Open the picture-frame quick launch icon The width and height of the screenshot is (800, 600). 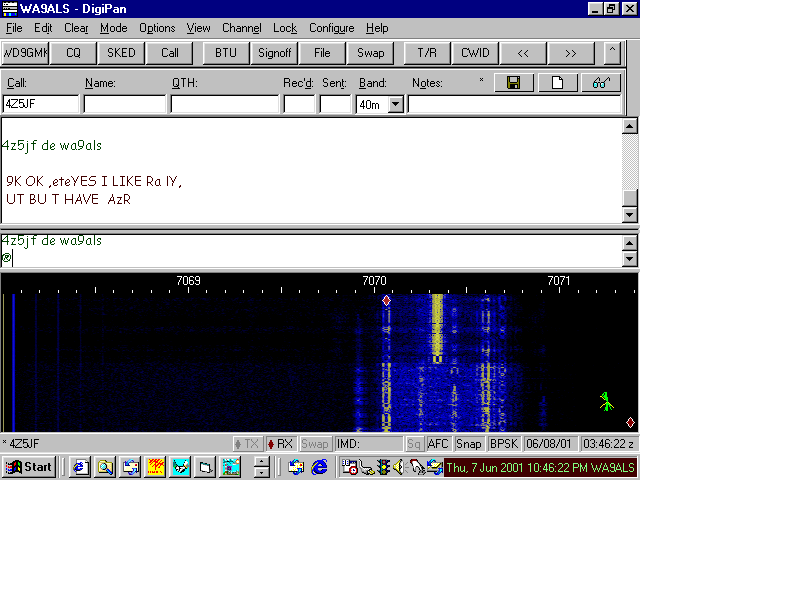pos(231,467)
